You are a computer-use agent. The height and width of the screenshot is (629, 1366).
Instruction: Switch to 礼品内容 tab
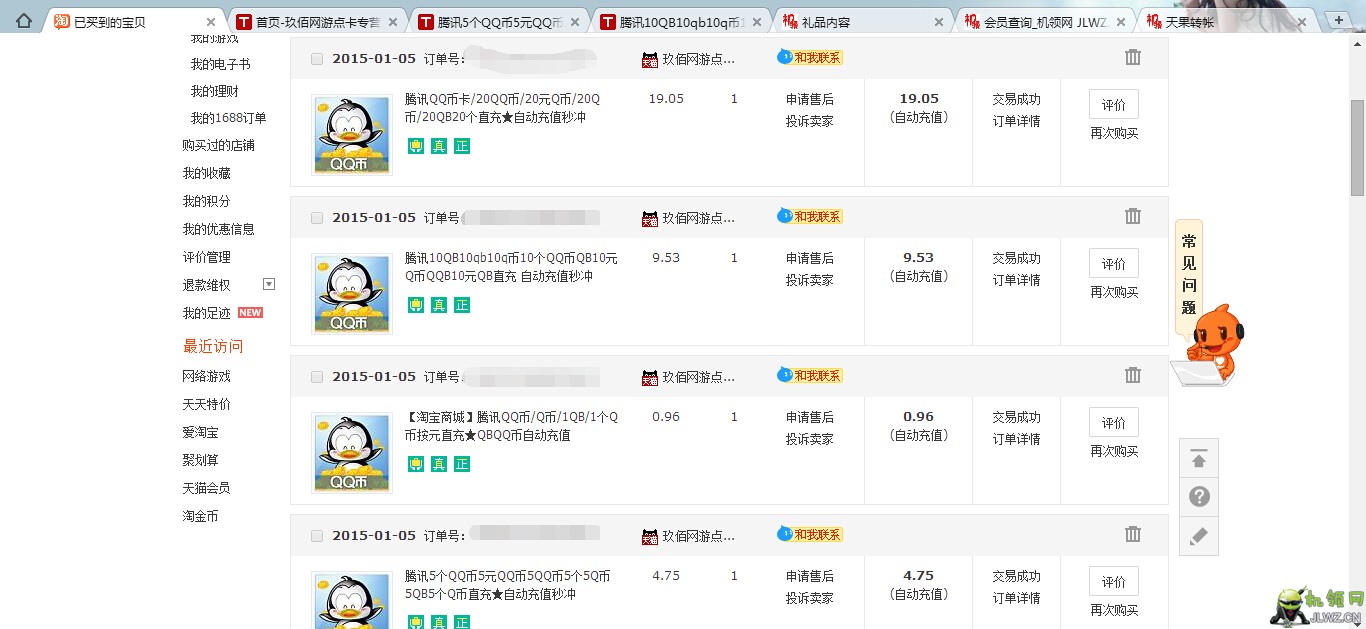864,22
